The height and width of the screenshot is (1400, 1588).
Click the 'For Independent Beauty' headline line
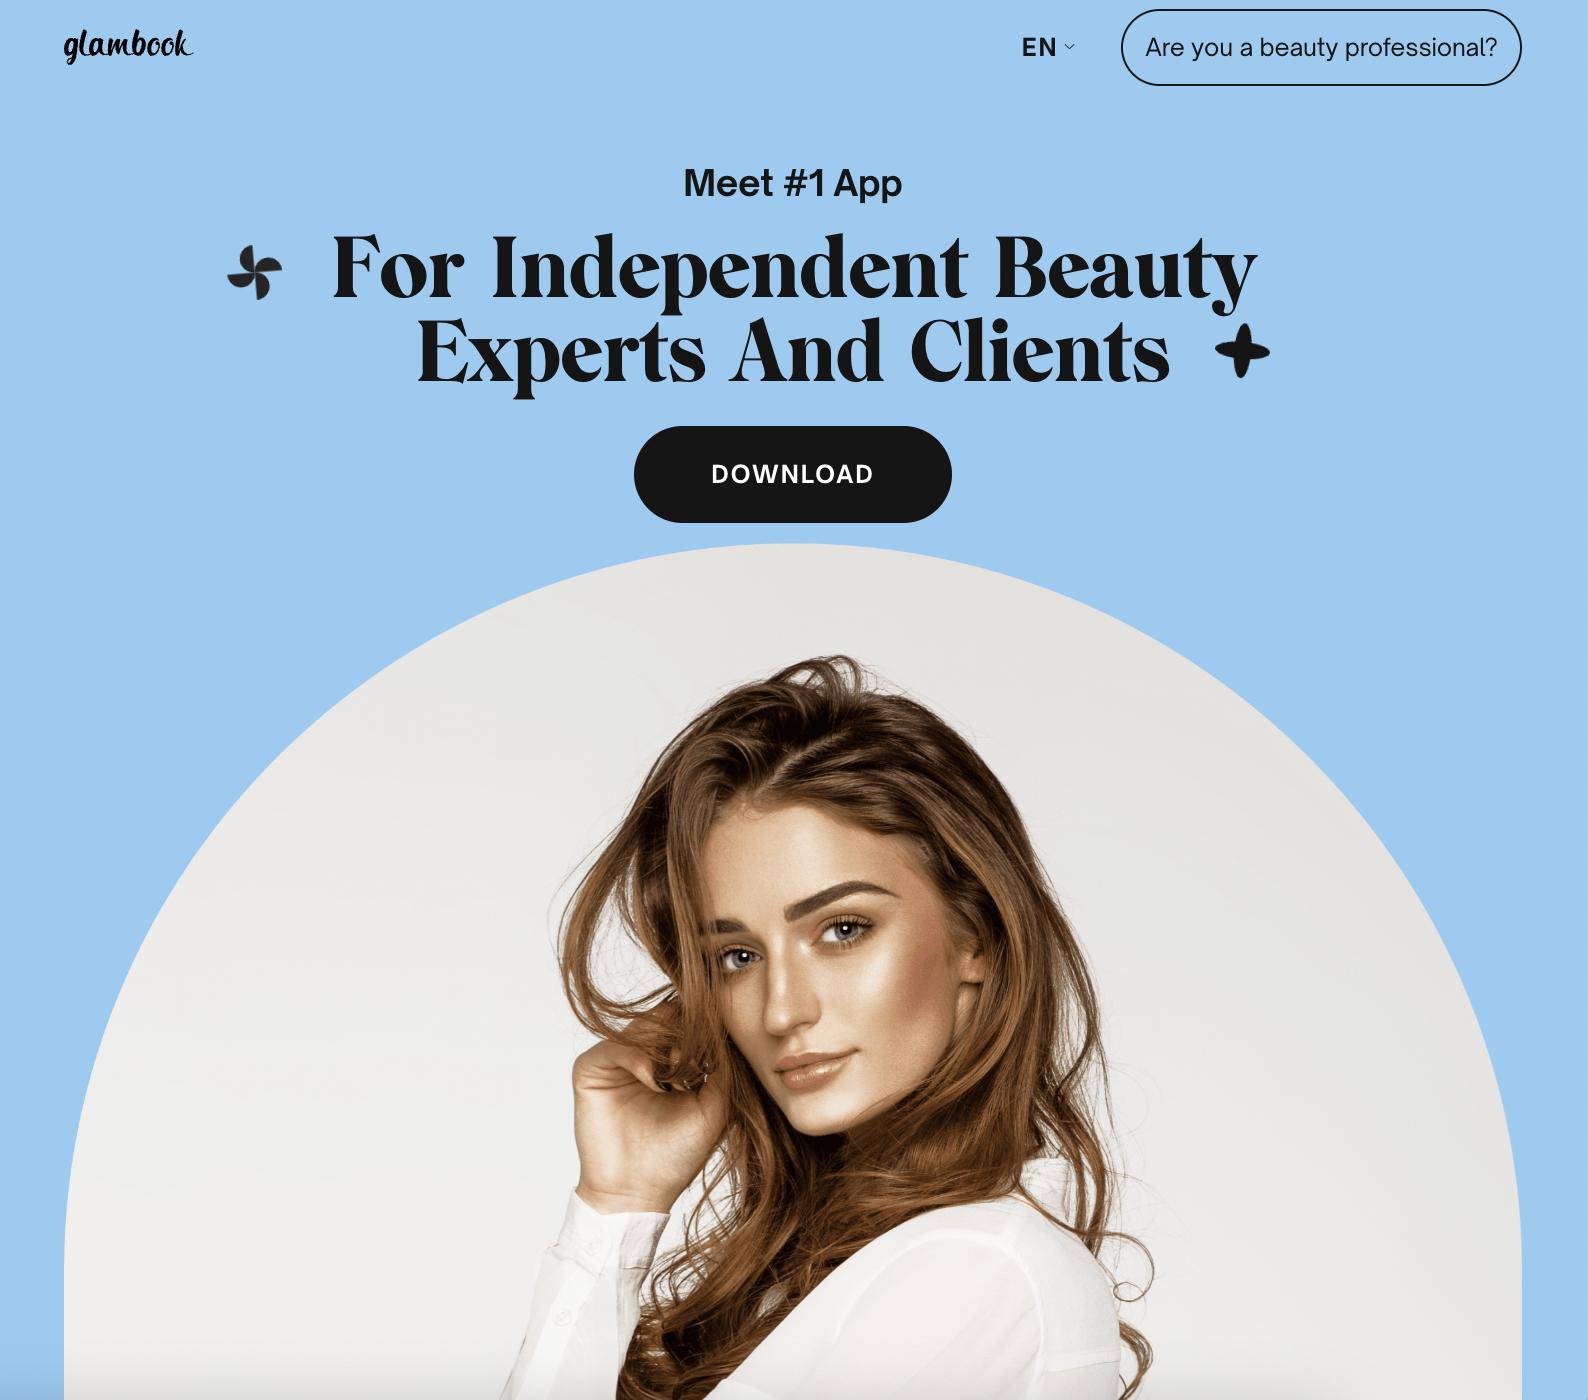click(x=794, y=268)
